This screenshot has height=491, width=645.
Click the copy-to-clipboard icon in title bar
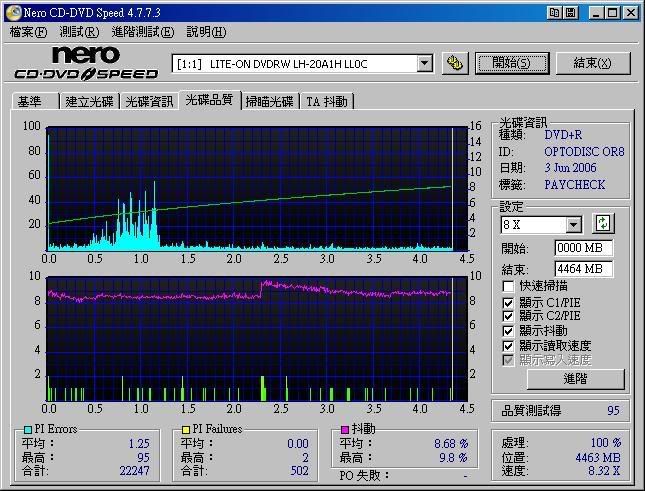[555, 13]
